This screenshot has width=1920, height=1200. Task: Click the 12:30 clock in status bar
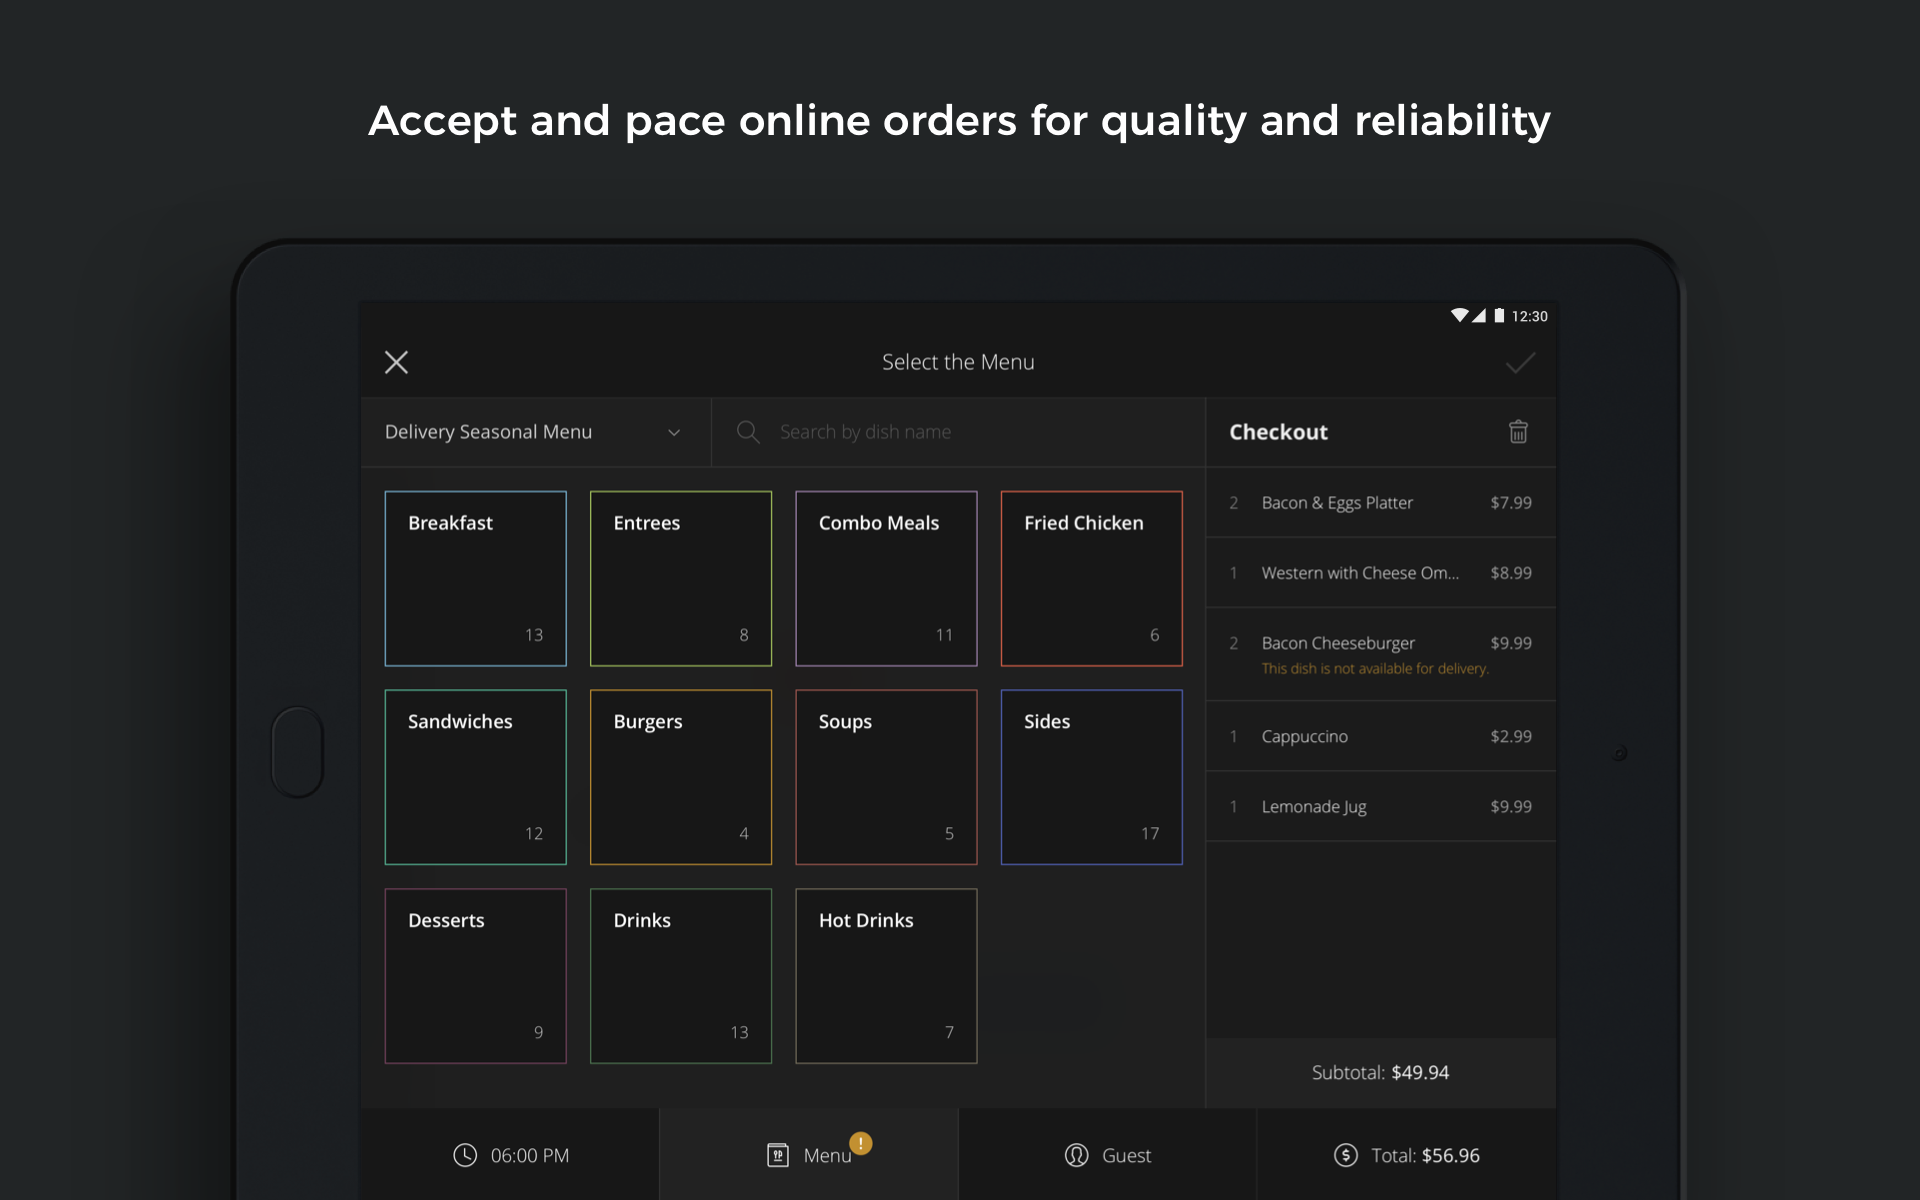point(1529,316)
